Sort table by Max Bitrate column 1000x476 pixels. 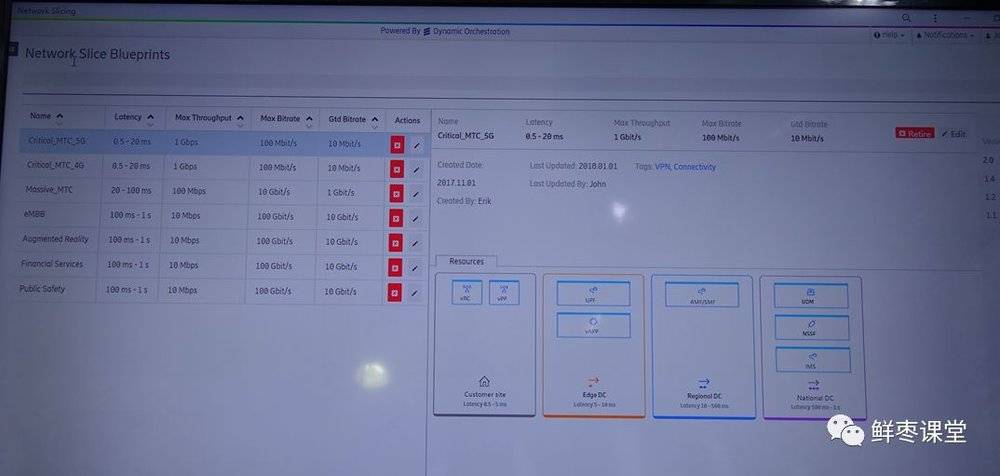click(286, 119)
